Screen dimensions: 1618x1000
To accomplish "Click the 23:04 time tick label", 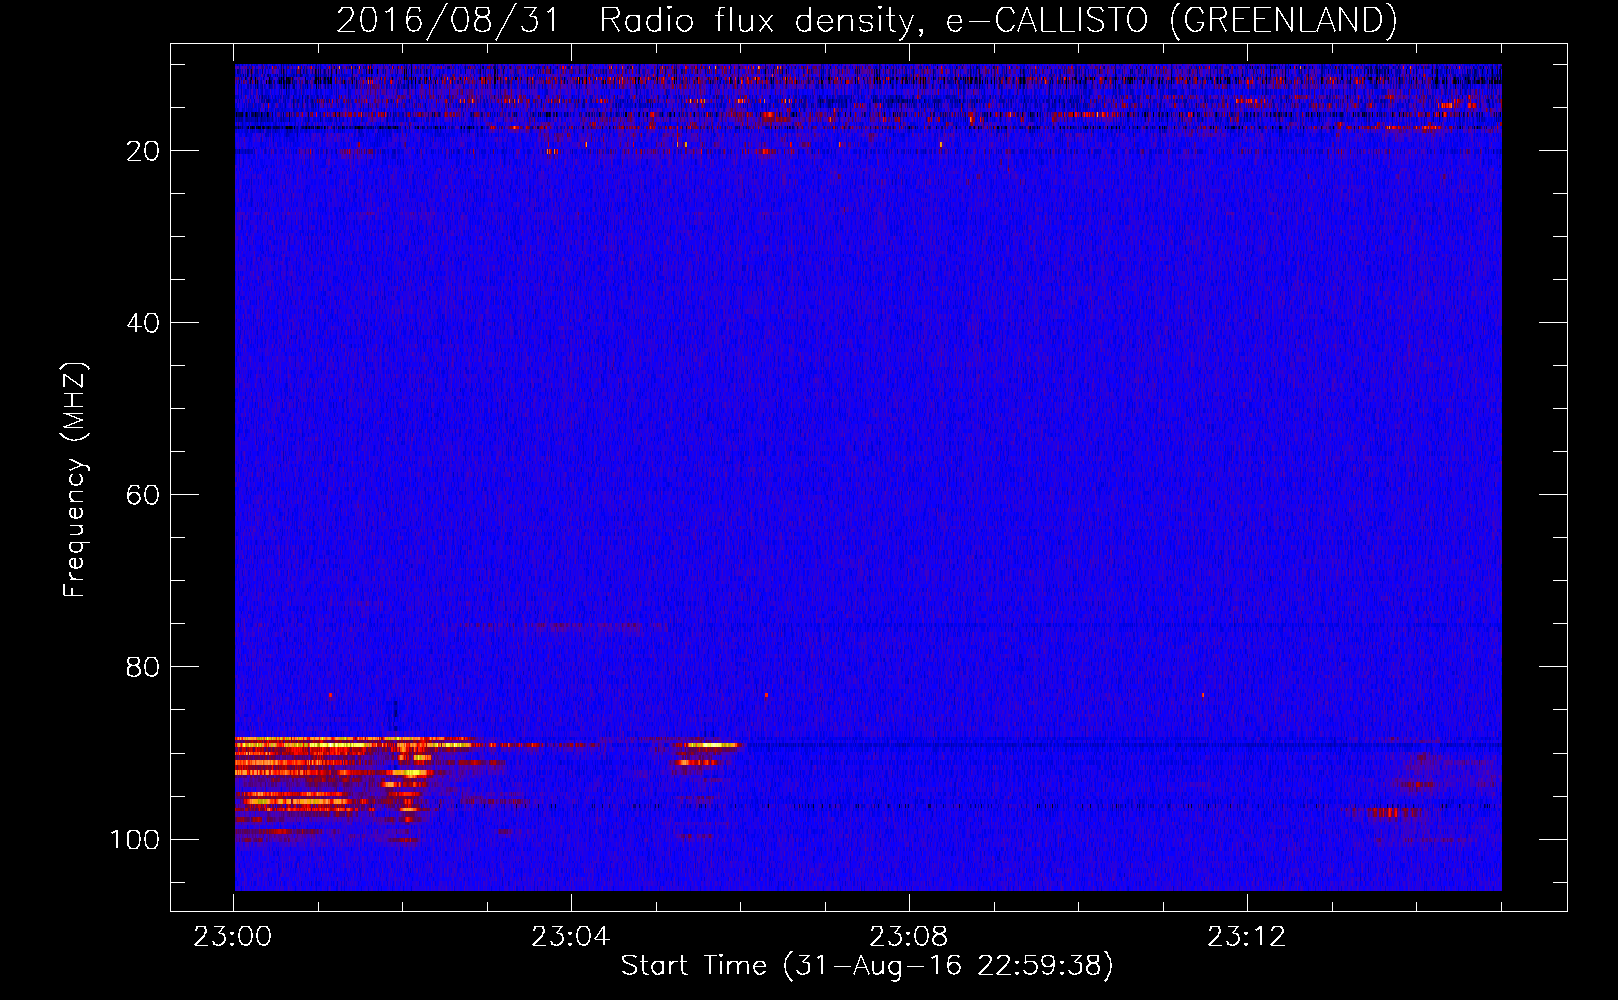I will pyautogui.click(x=570, y=937).
